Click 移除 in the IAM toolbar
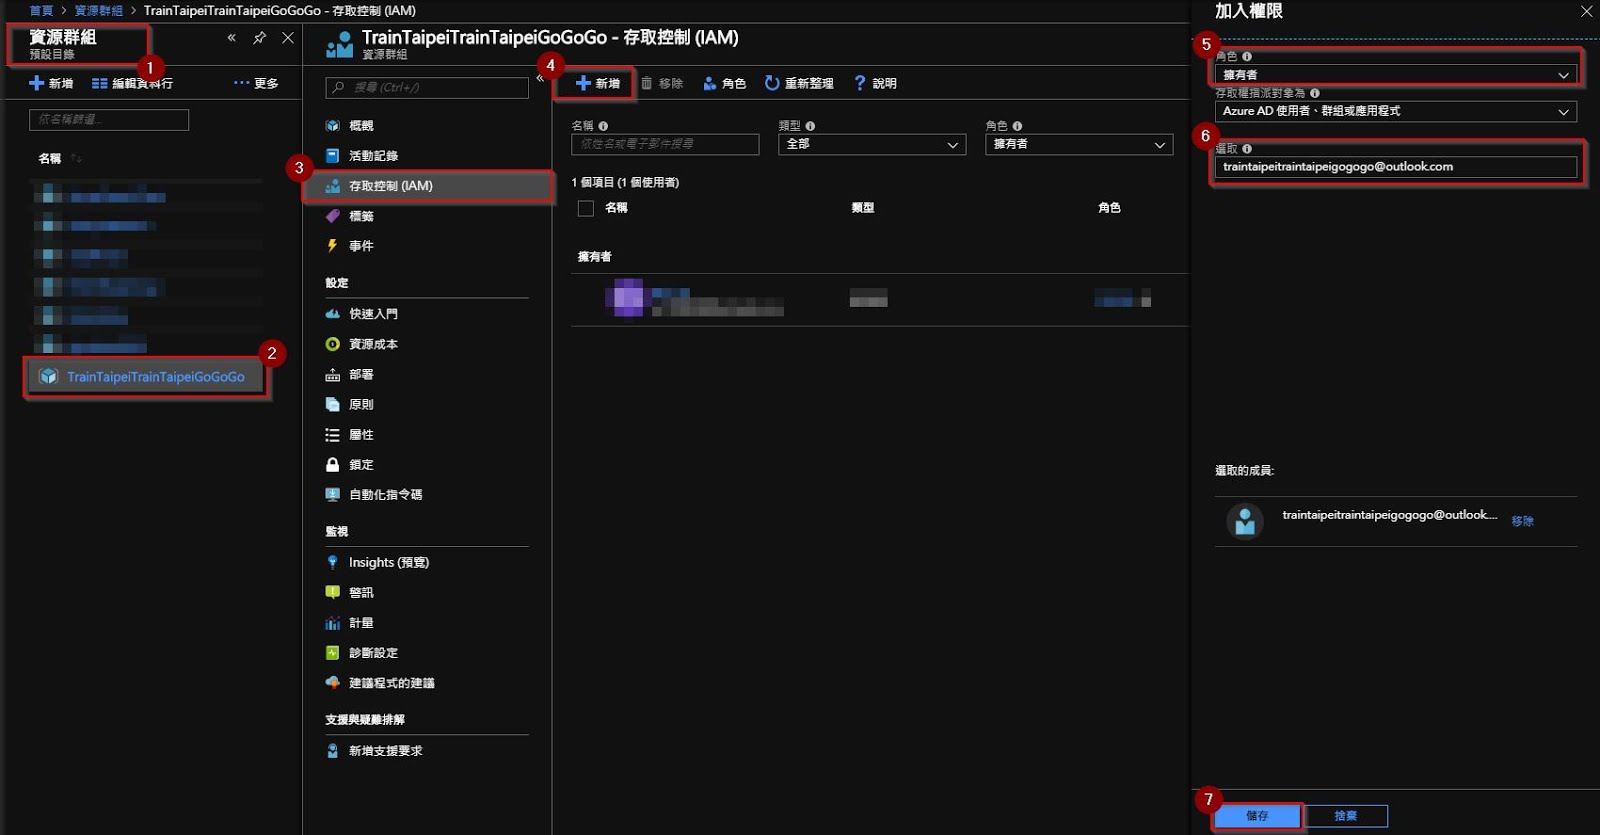The image size is (1600, 835). click(x=662, y=83)
